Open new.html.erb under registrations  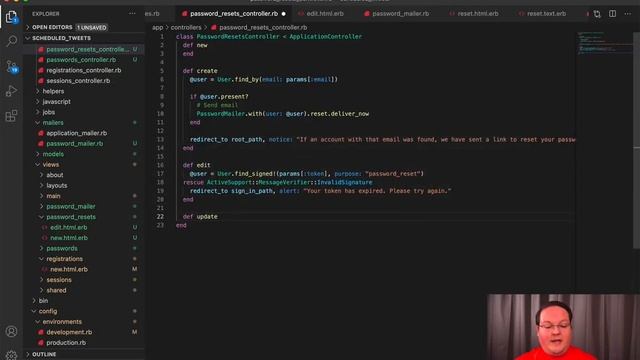click(69, 269)
